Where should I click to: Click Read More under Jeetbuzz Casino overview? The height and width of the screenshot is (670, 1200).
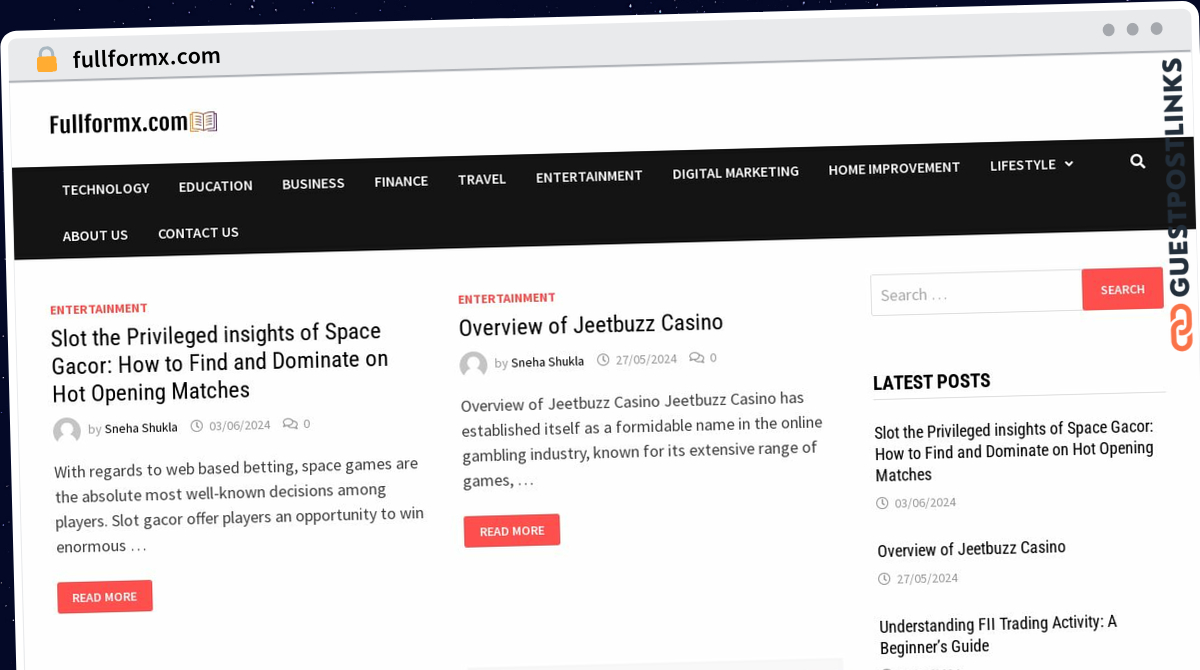[x=512, y=531]
